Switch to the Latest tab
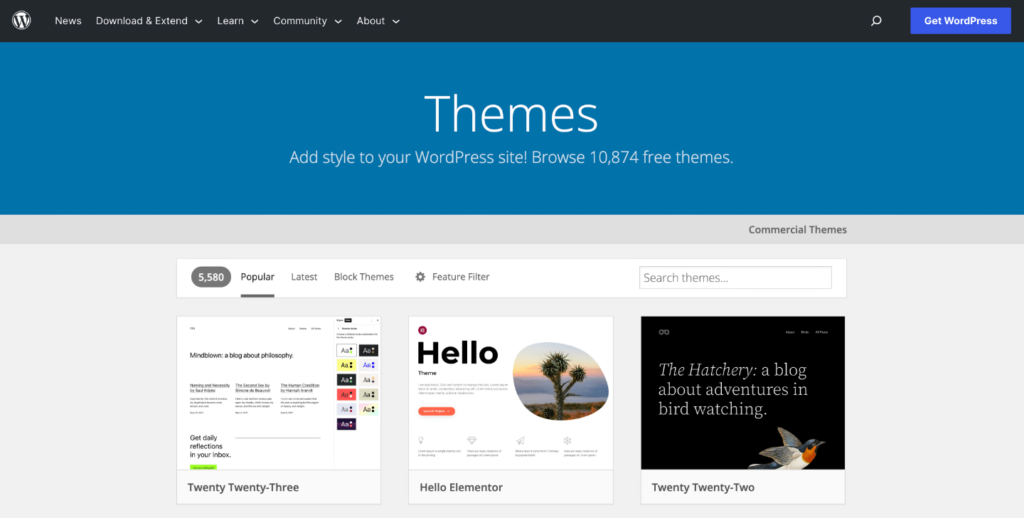The height and width of the screenshot is (518, 1024). coord(304,277)
